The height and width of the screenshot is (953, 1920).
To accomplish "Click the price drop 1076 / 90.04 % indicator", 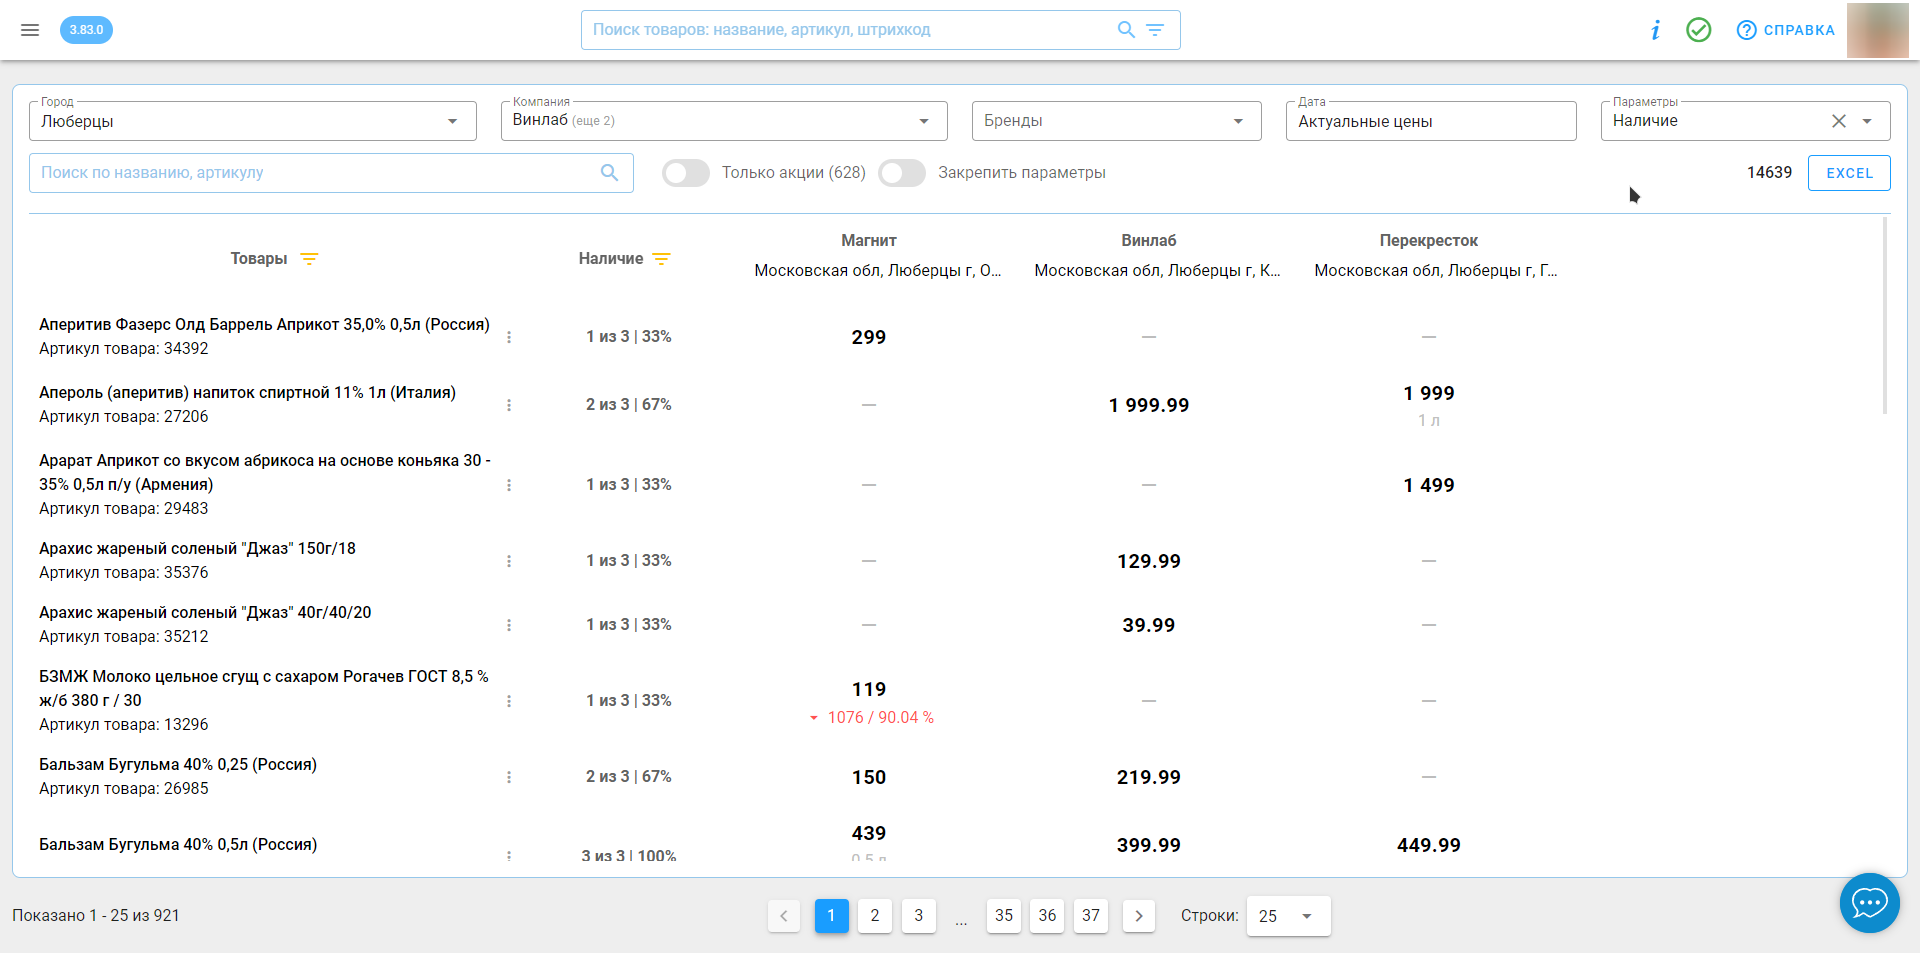I will tap(871, 718).
